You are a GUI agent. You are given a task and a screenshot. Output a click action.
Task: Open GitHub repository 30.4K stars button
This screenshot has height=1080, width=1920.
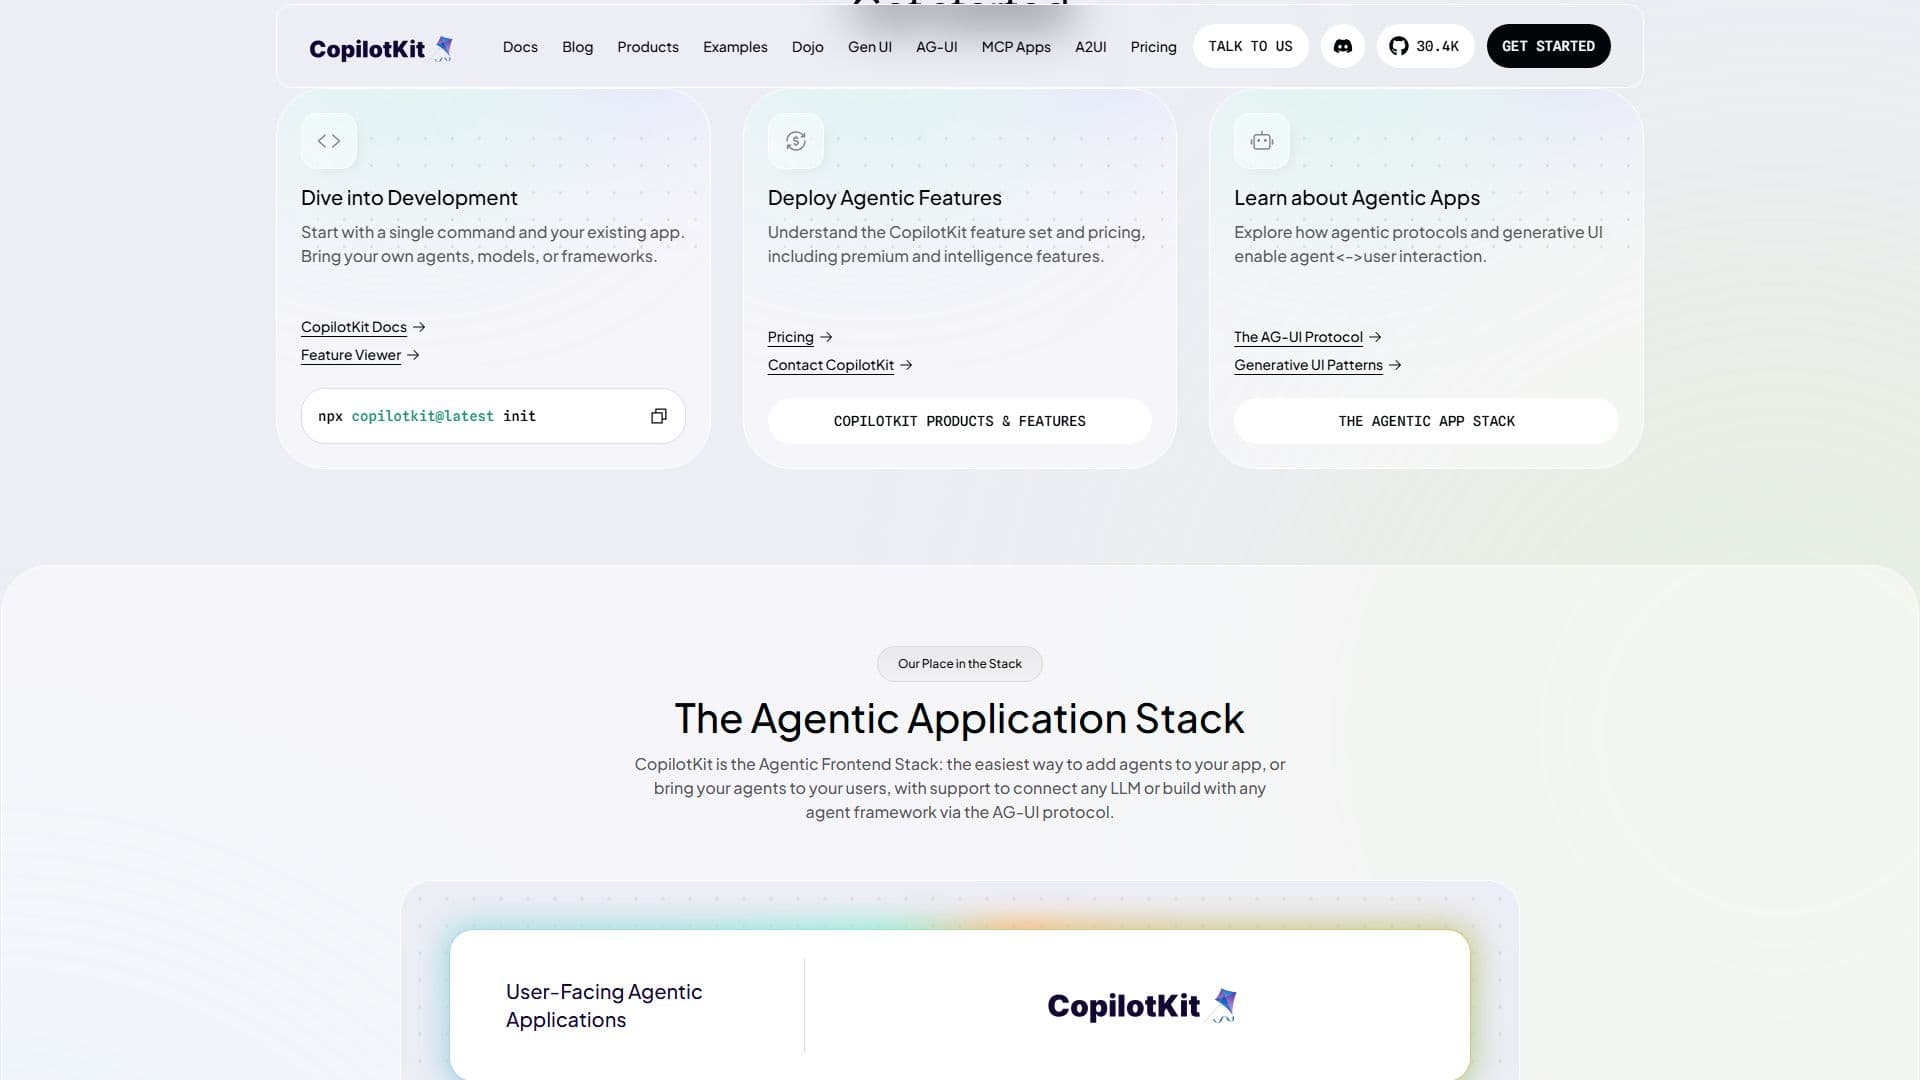tap(1425, 46)
